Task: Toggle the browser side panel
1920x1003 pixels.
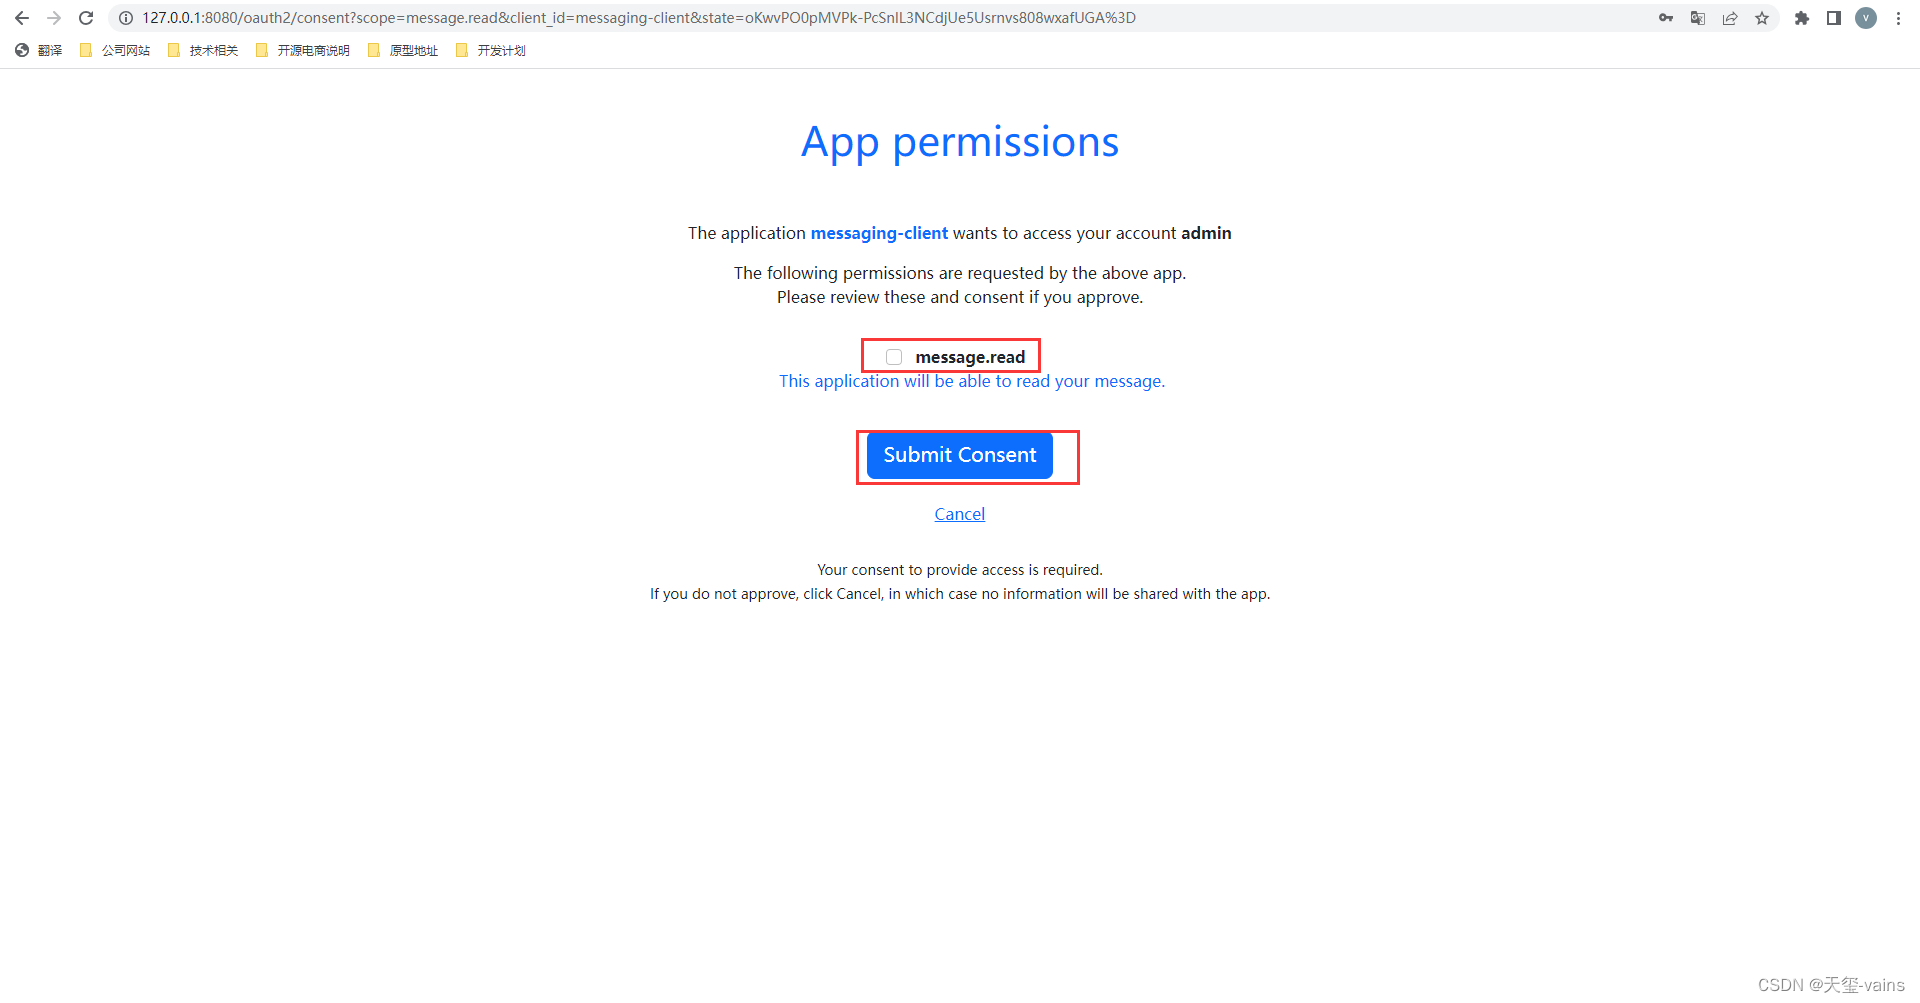Action: point(1834,18)
